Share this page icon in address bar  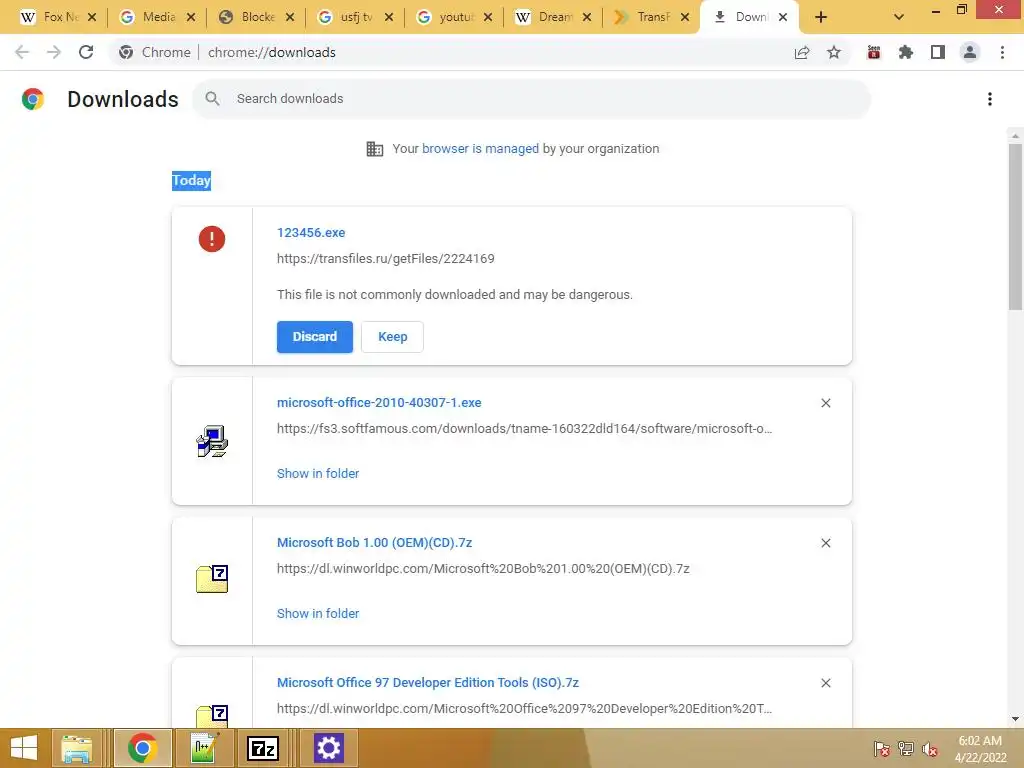[x=802, y=52]
